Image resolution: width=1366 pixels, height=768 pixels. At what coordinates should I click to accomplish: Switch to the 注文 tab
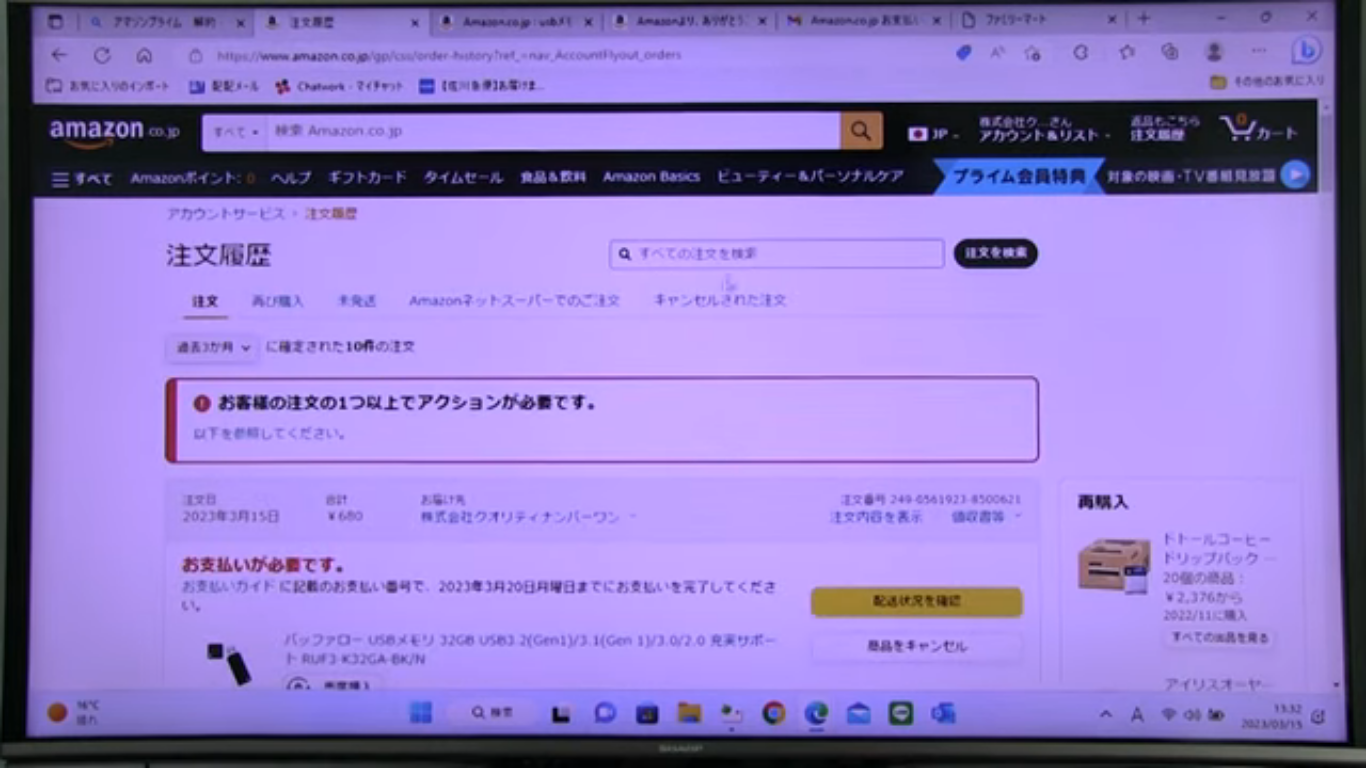(x=205, y=300)
